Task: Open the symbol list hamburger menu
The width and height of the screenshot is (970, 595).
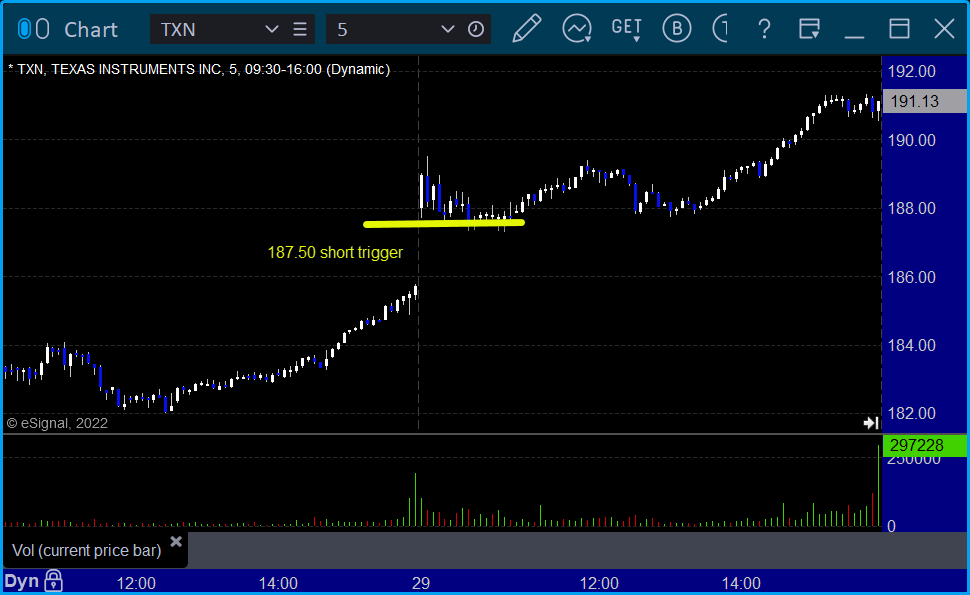Action: 300,29
